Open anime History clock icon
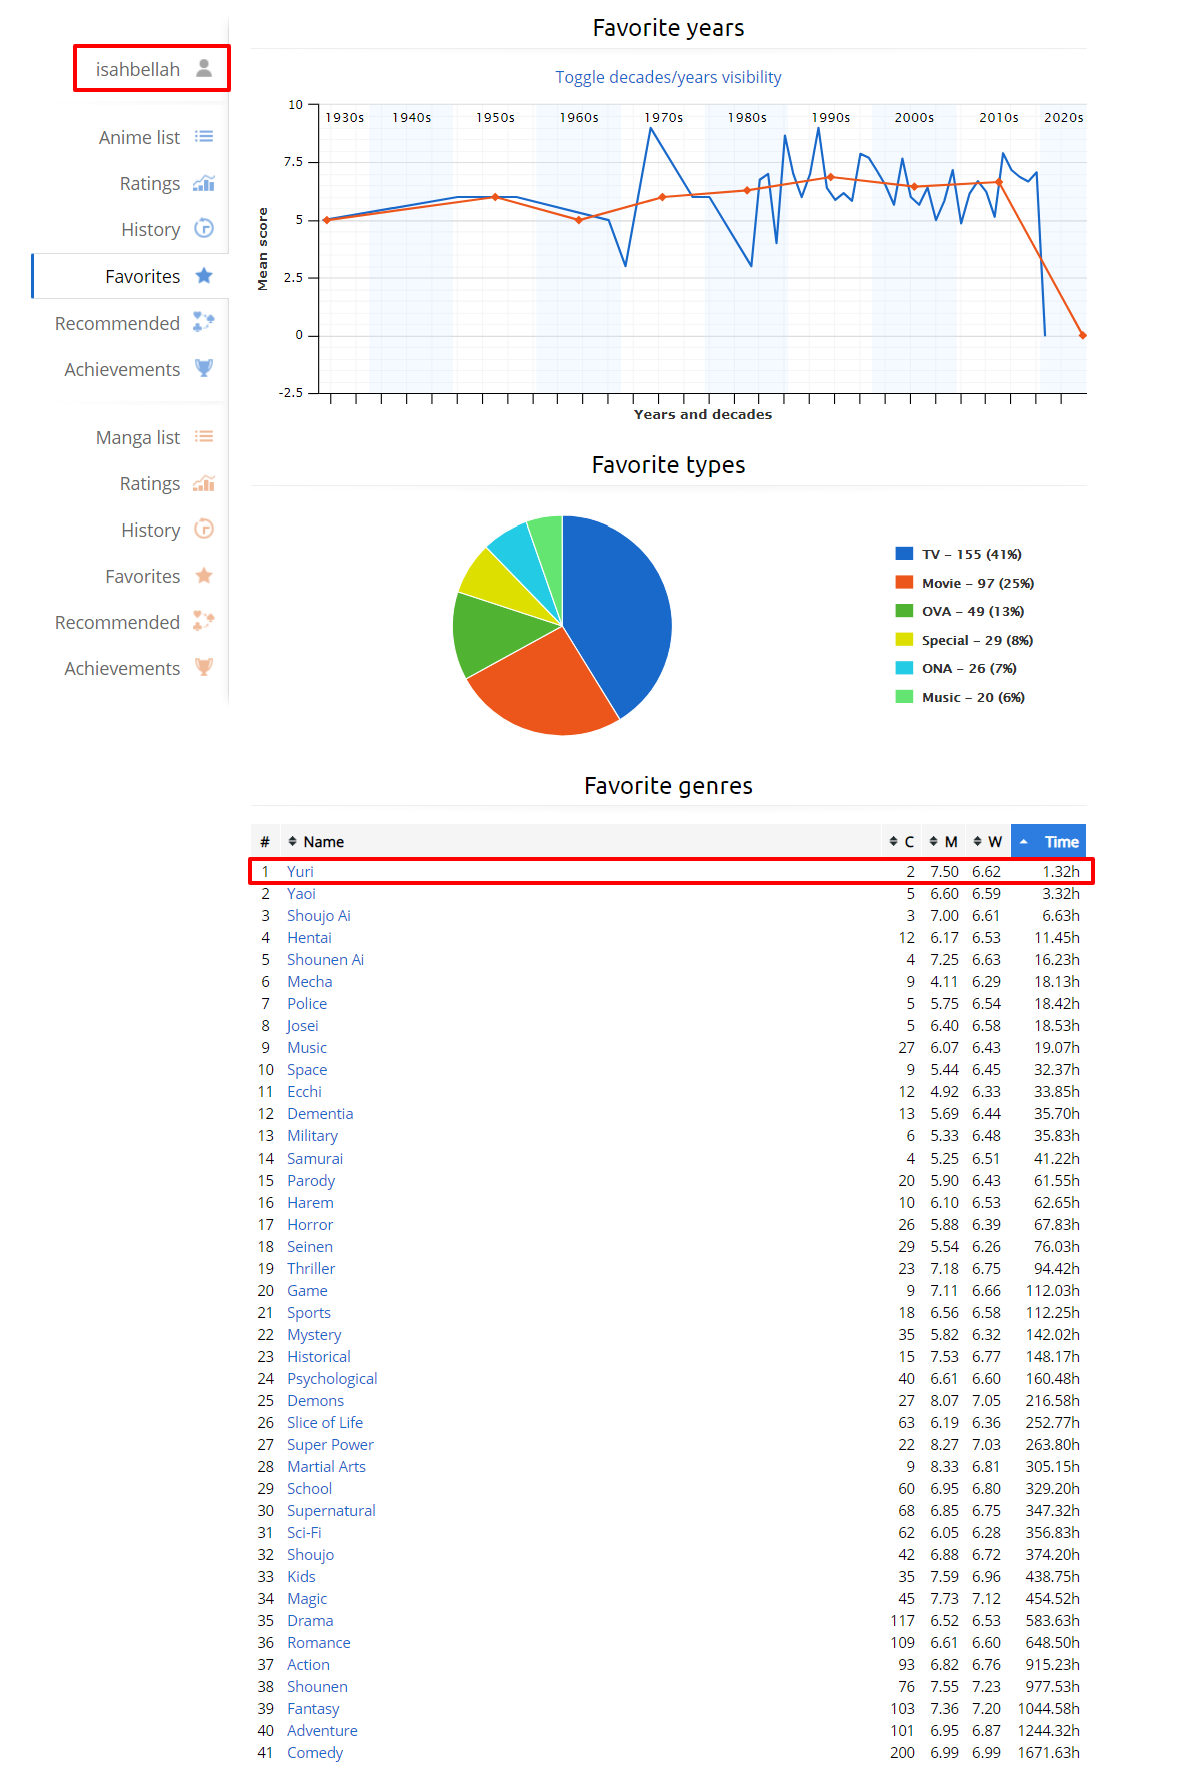The height and width of the screenshot is (1785, 1197). point(204,229)
